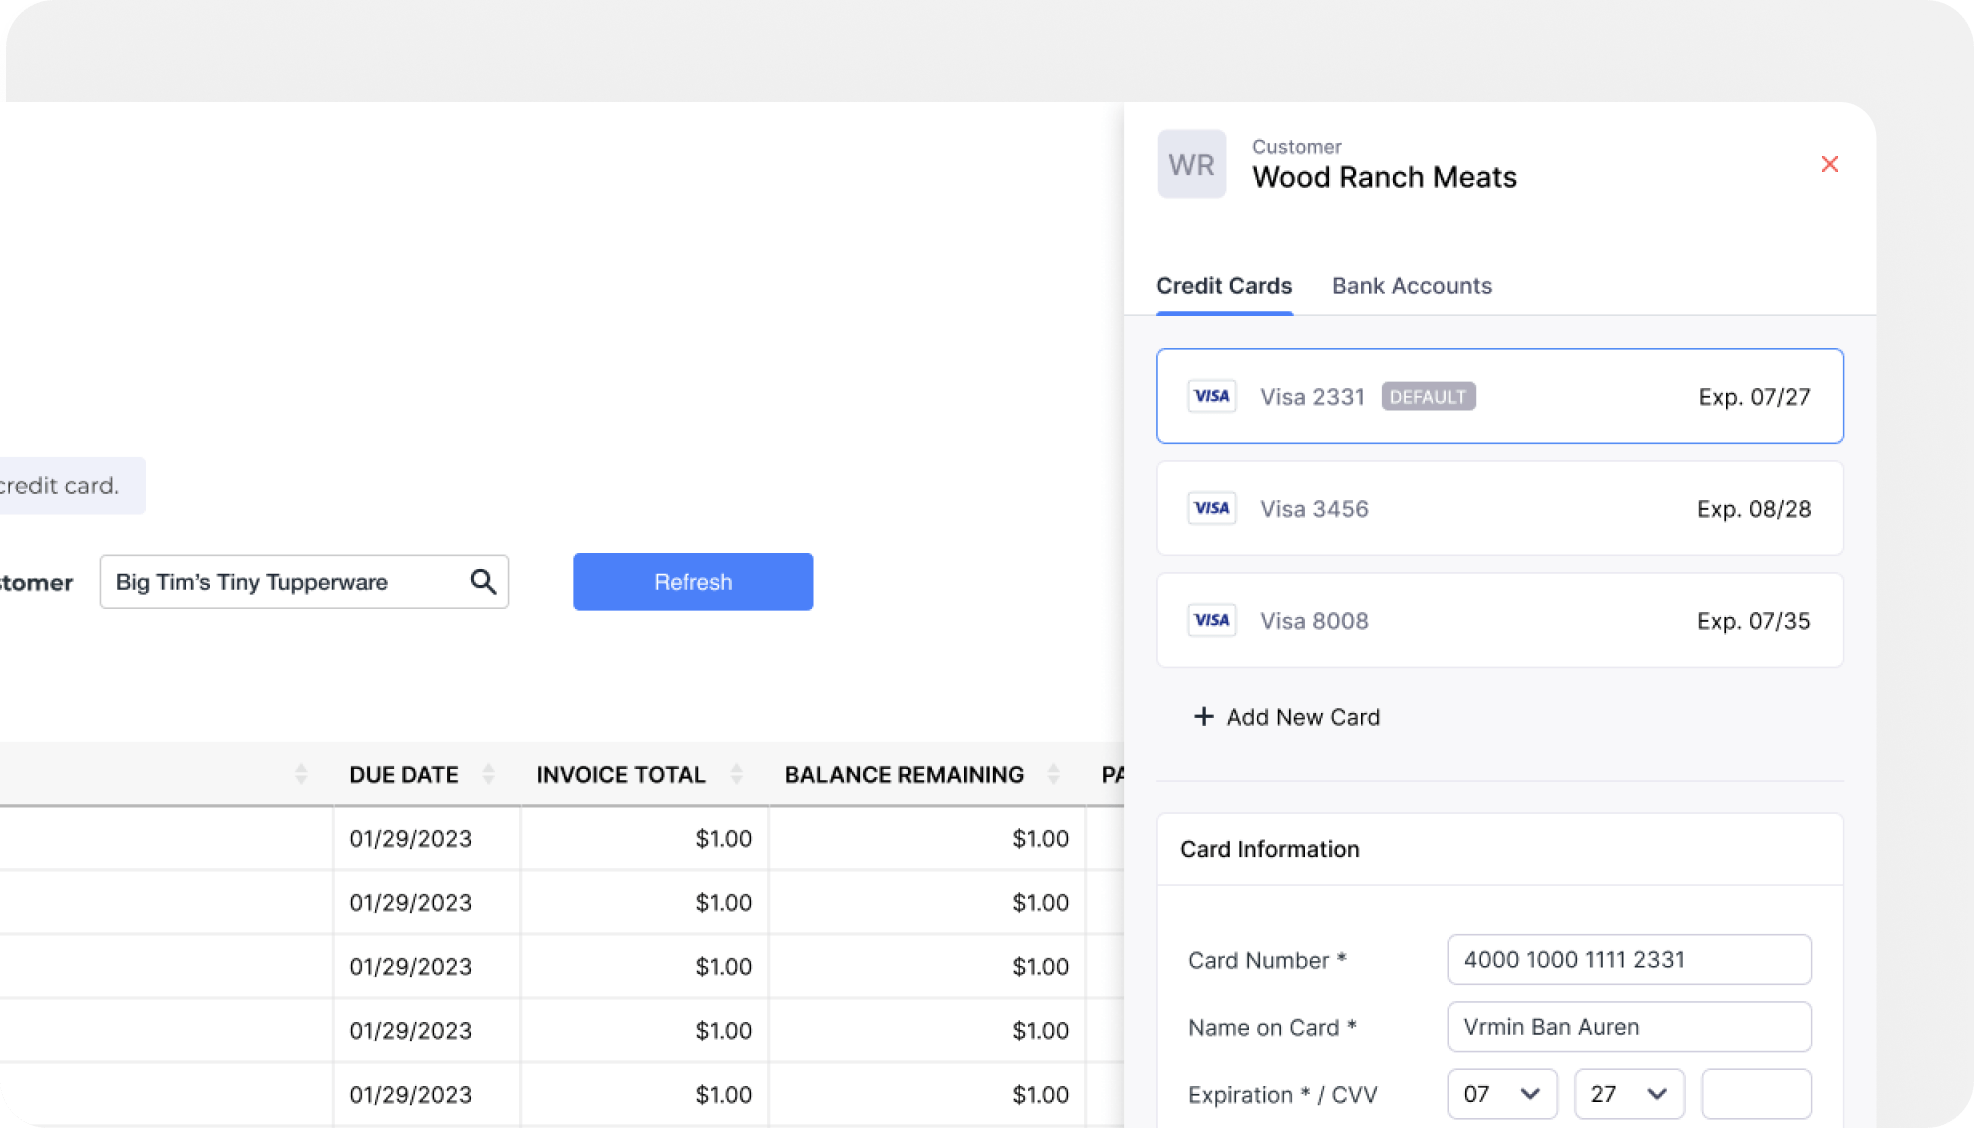Click Add New Card
1974x1128 pixels.
(x=1286, y=717)
